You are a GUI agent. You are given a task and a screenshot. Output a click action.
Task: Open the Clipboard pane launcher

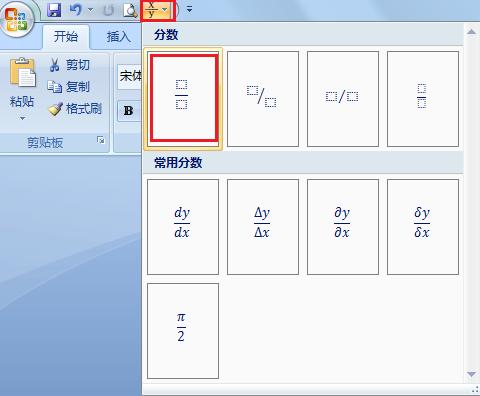(x=101, y=140)
